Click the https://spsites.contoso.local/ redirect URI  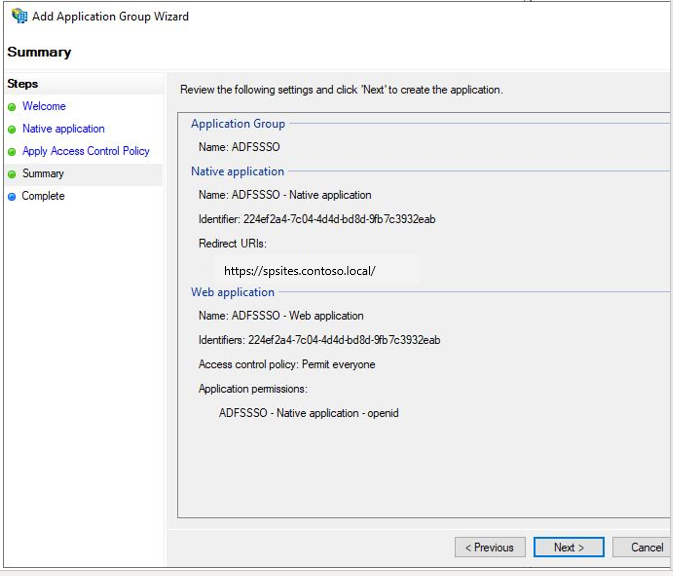click(x=300, y=271)
